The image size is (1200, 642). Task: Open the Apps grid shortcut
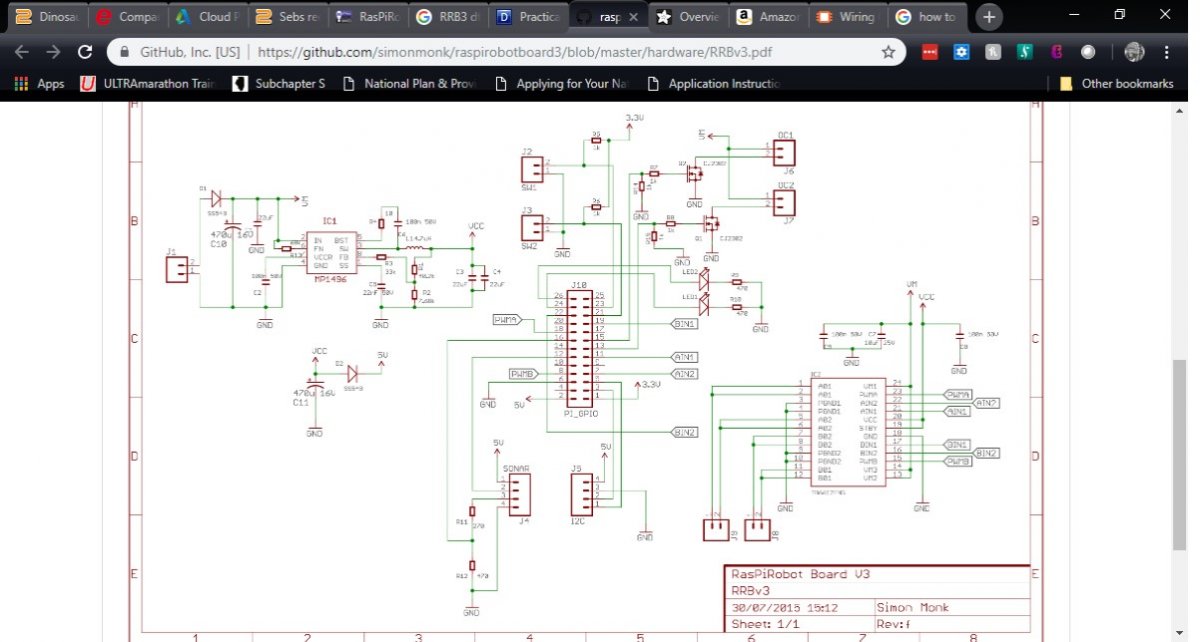pyautogui.click(x=39, y=84)
